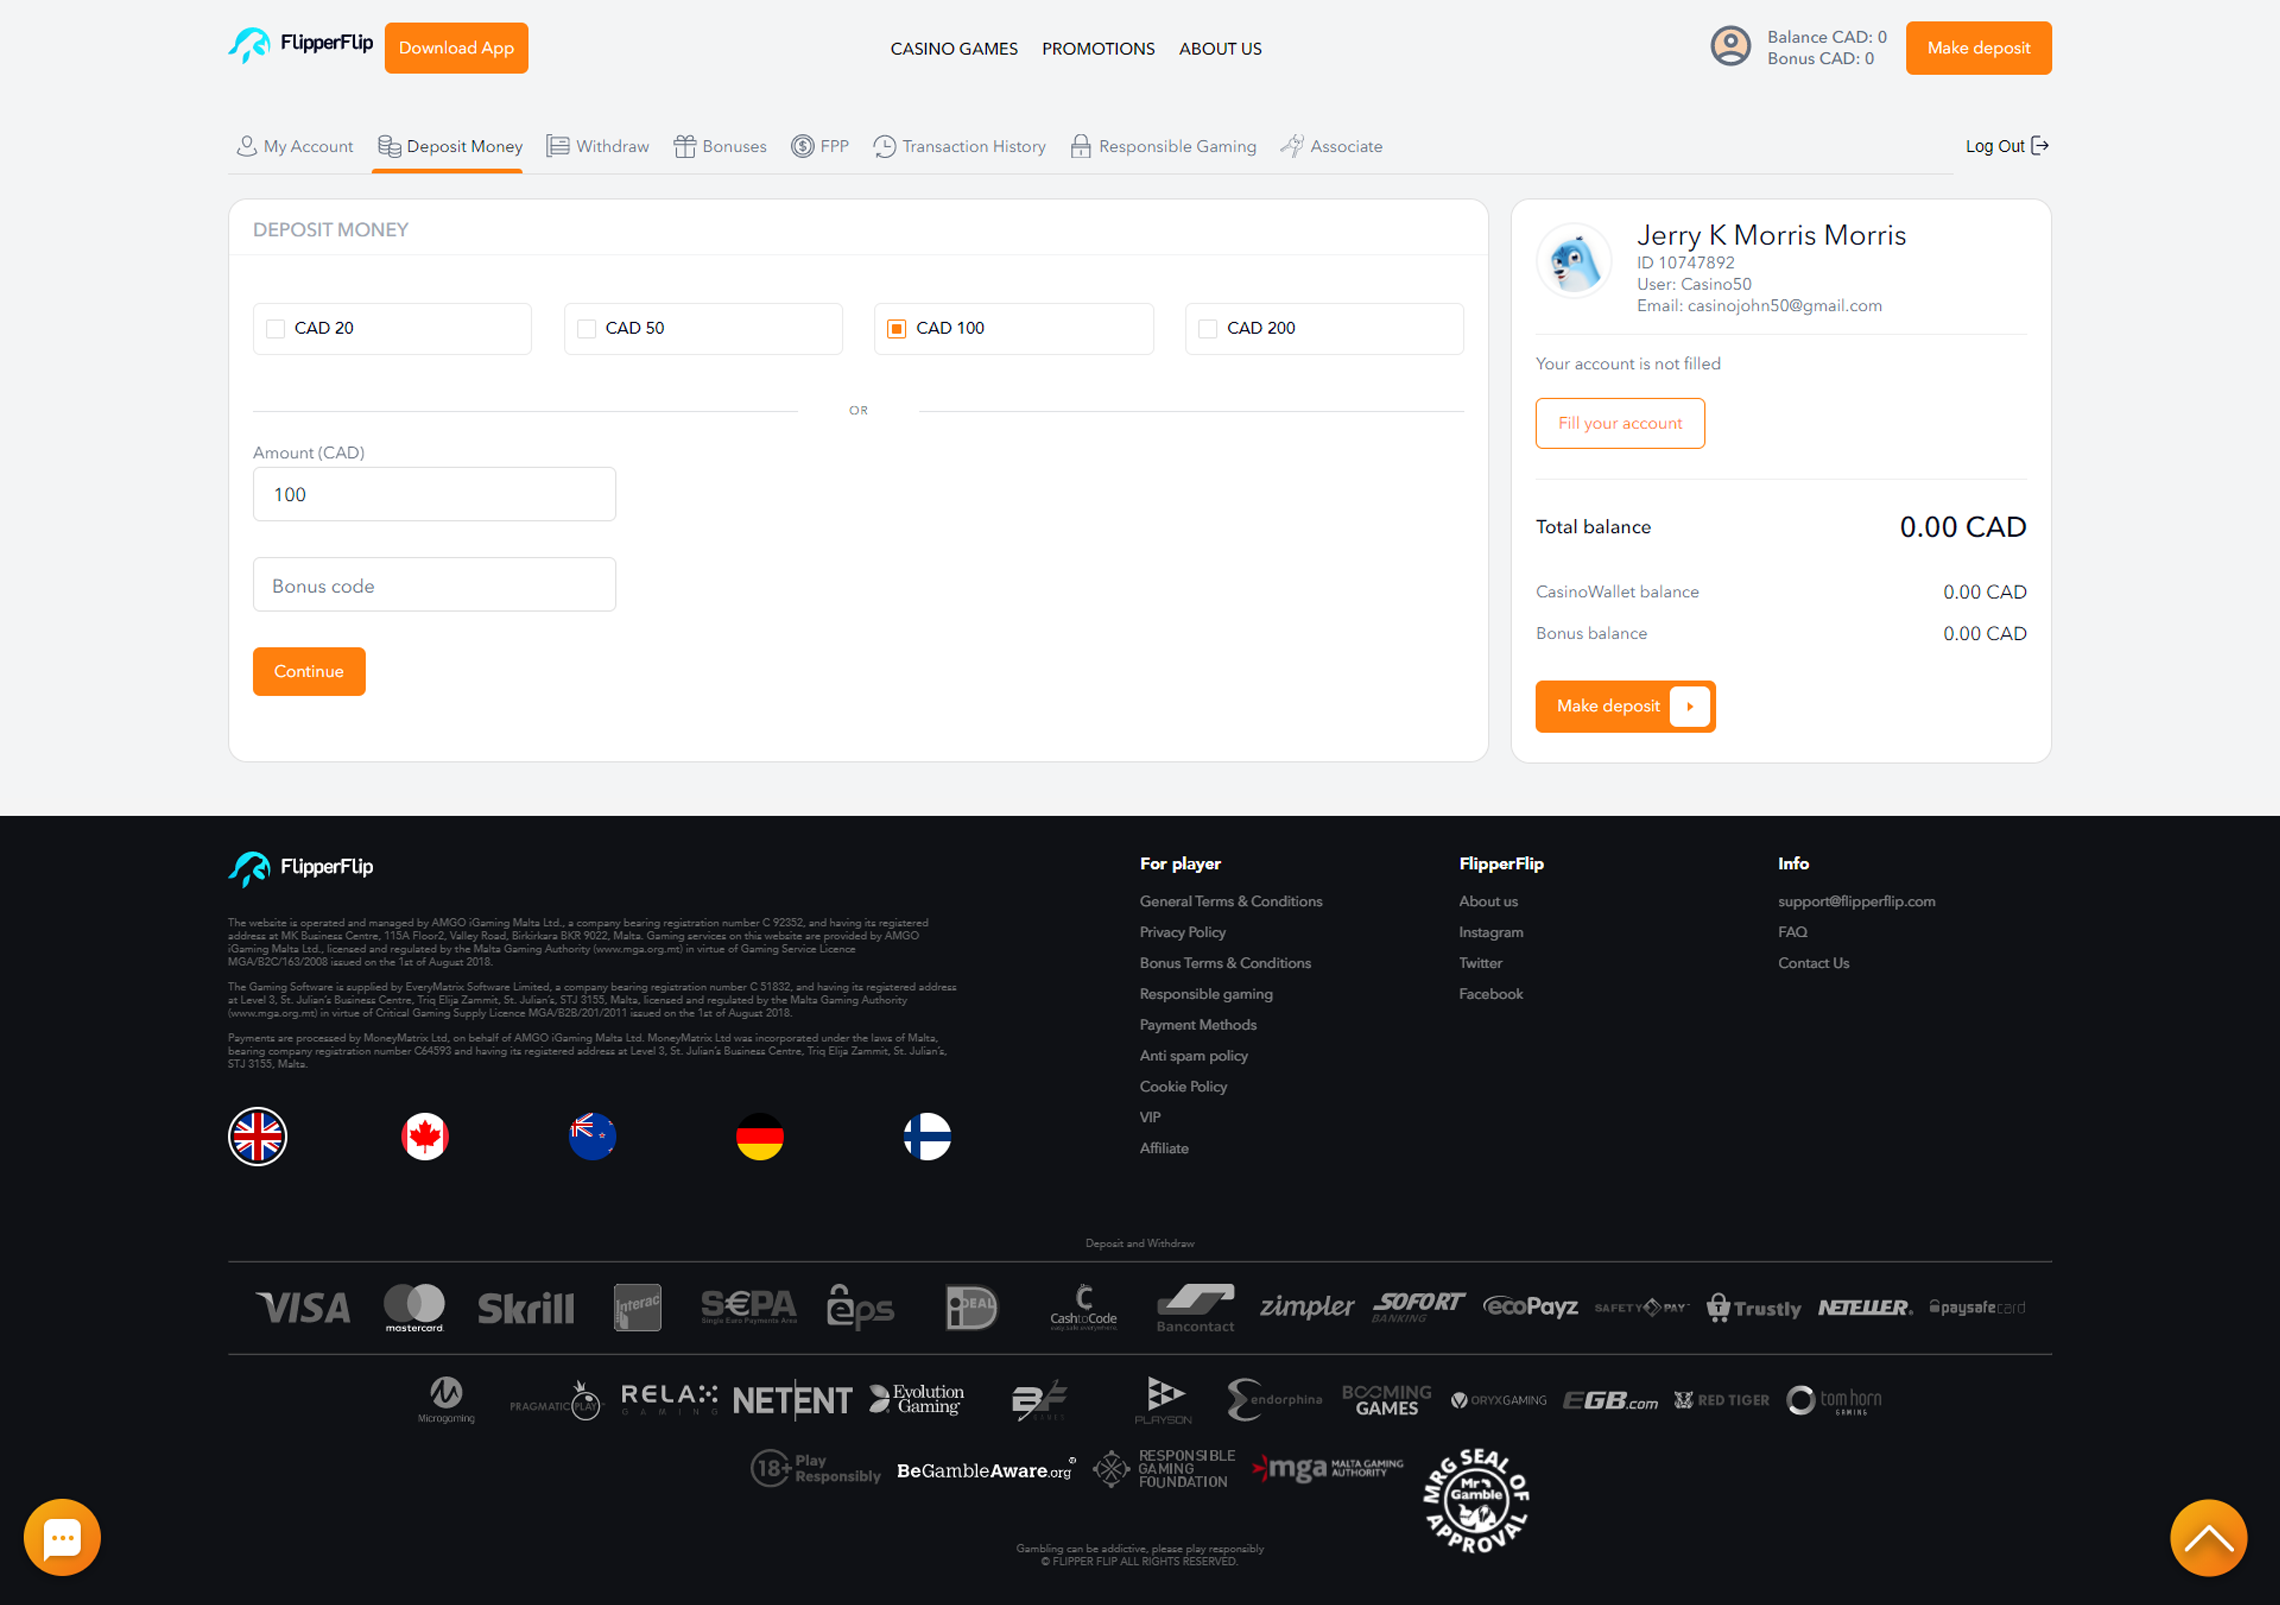Open the VIP footer link
The width and height of the screenshot is (2280, 1605).
(1150, 1117)
